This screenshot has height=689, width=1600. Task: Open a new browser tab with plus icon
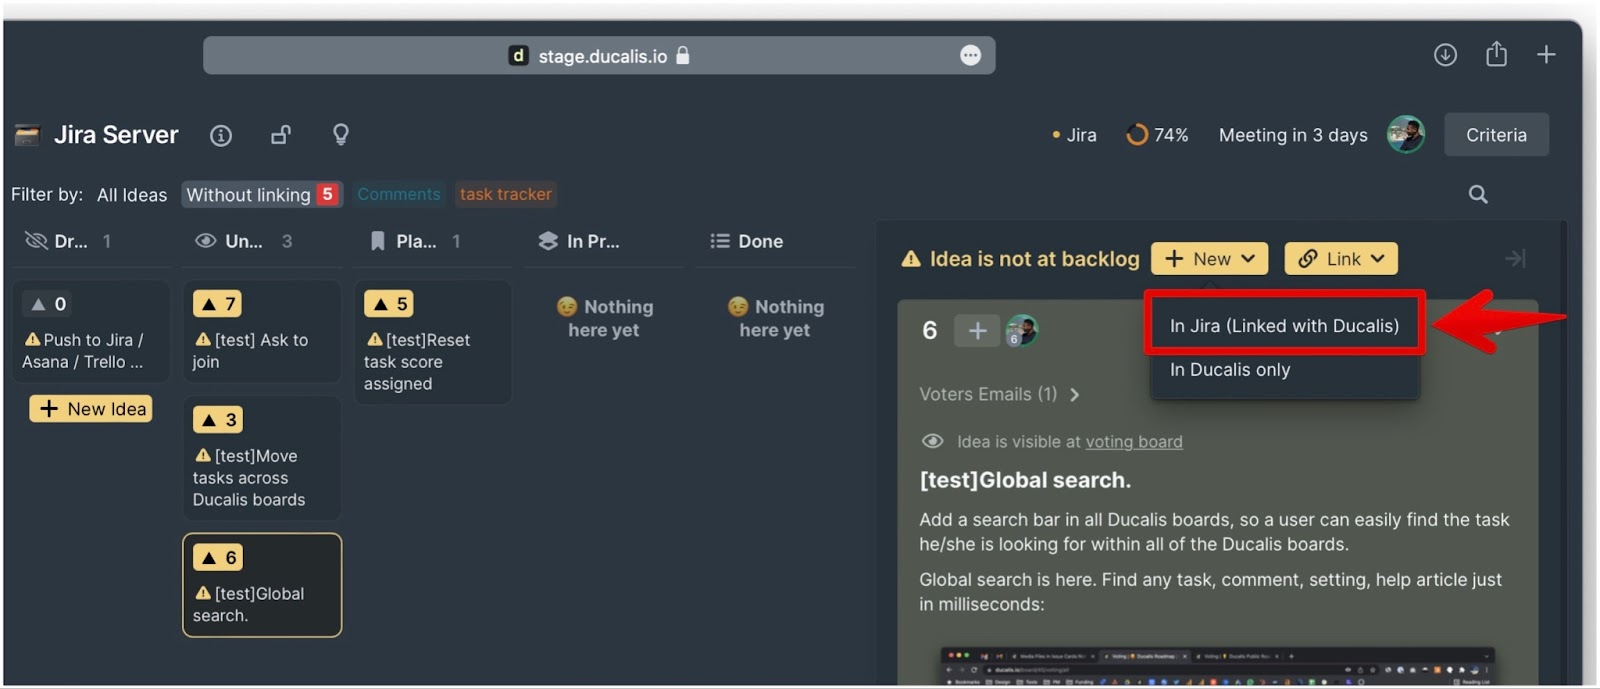coord(1546,55)
